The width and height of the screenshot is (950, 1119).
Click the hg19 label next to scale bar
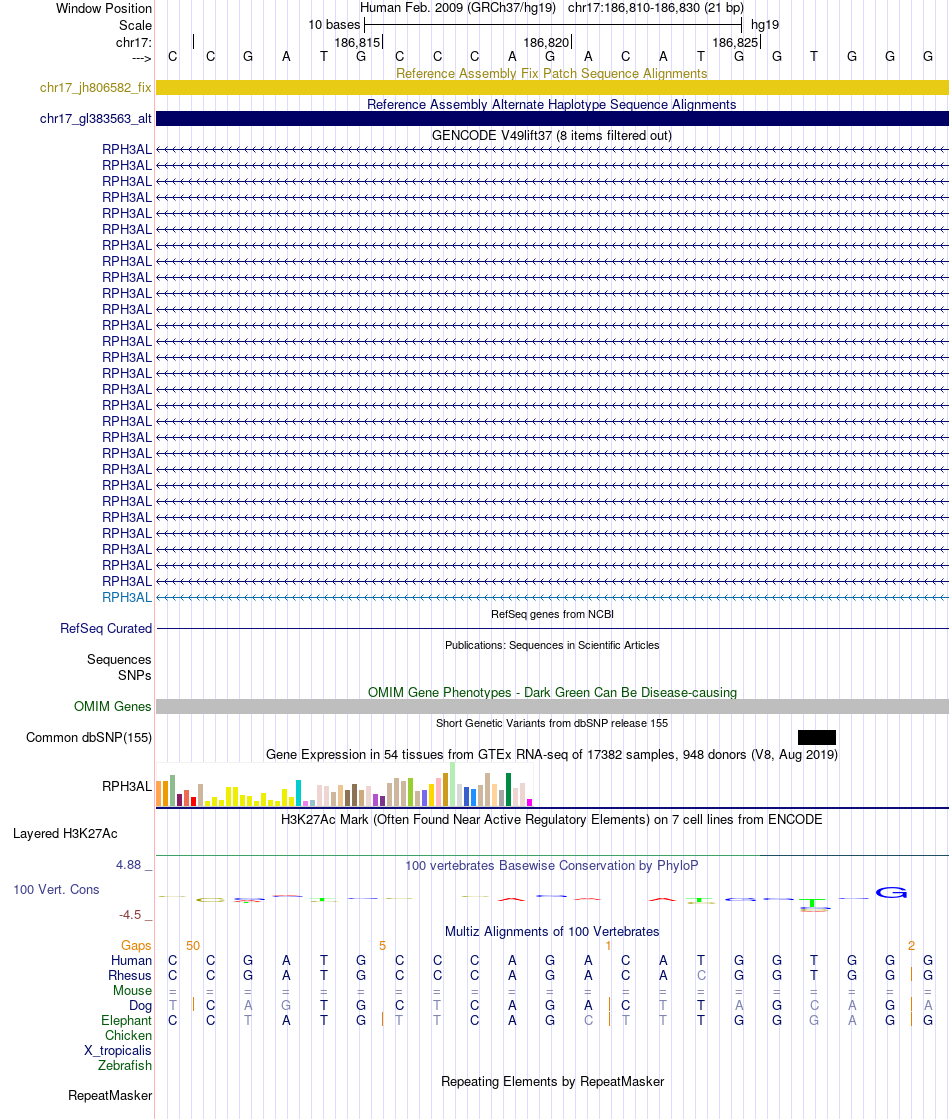tap(764, 24)
